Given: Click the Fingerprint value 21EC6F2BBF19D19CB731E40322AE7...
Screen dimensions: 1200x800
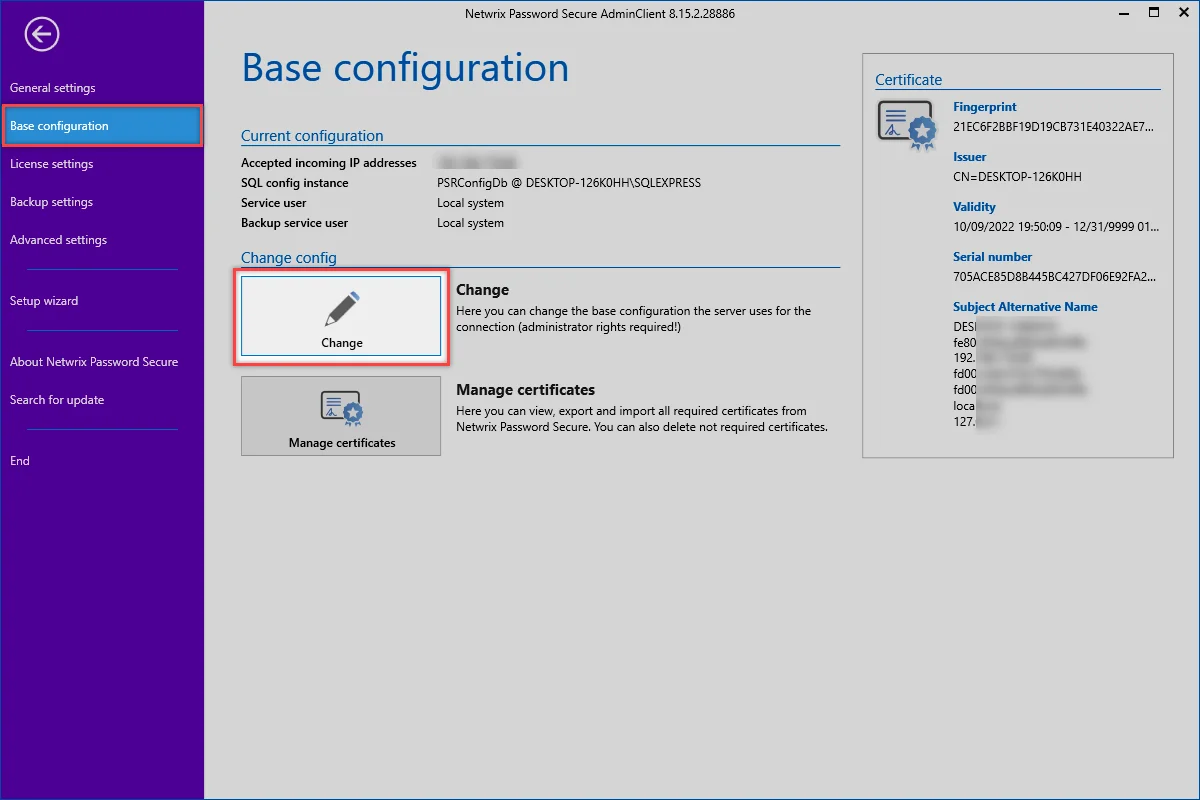Looking at the screenshot, I should click(1053, 127).
